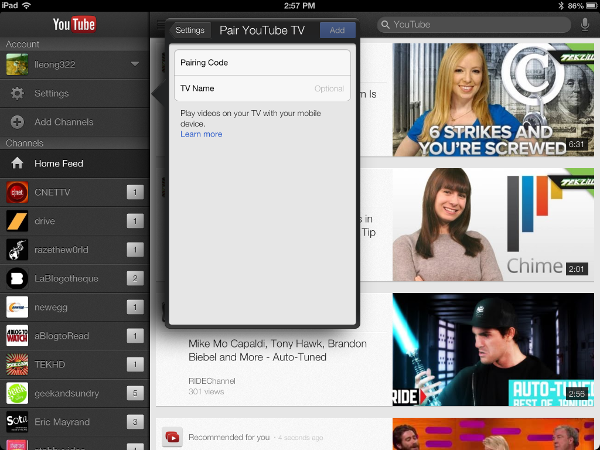Image resolution: width=600 pixels, height=450 pixels.
Task: Open the LaBlogotheque channel icon
Action: (x=17, y=278)
